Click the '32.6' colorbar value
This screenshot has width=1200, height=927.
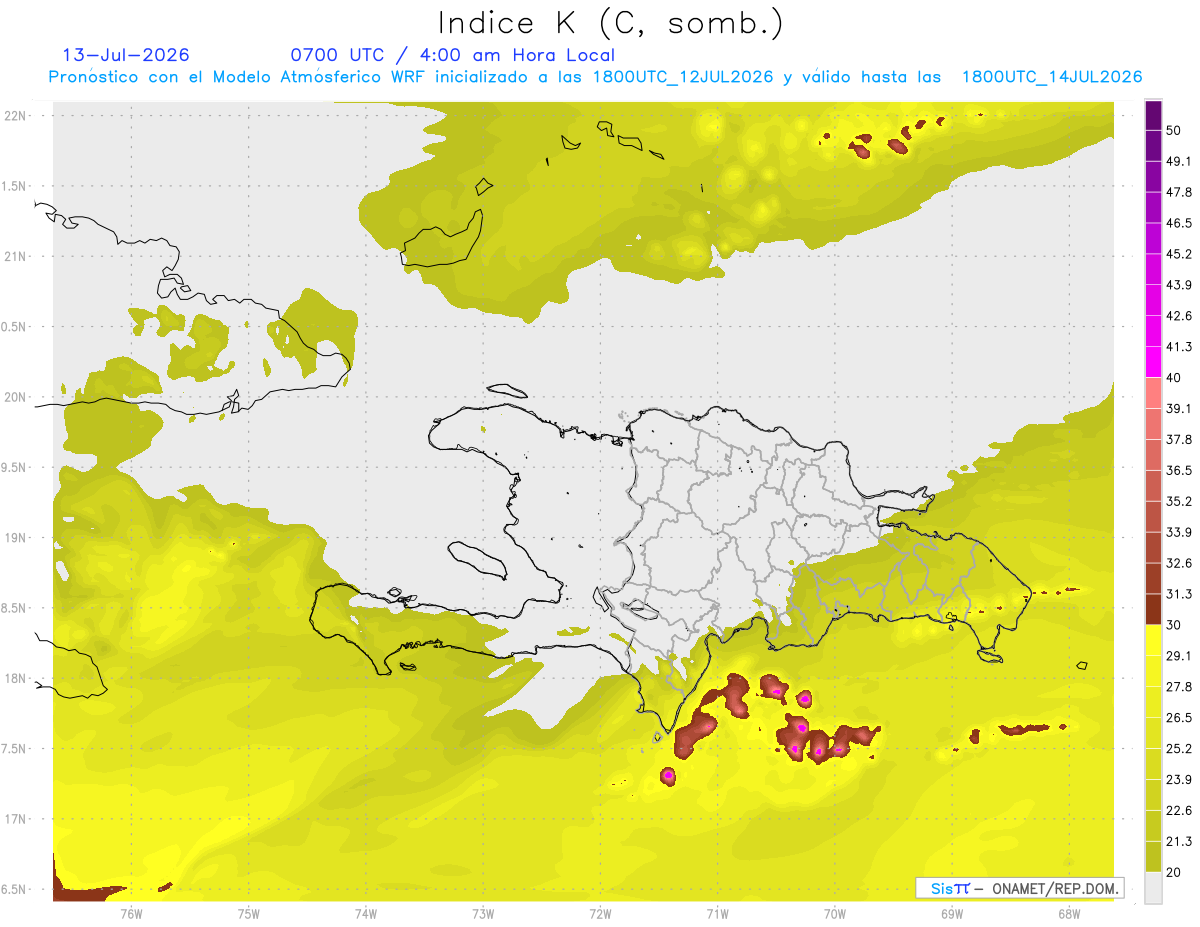click(x=1179, y=563)
